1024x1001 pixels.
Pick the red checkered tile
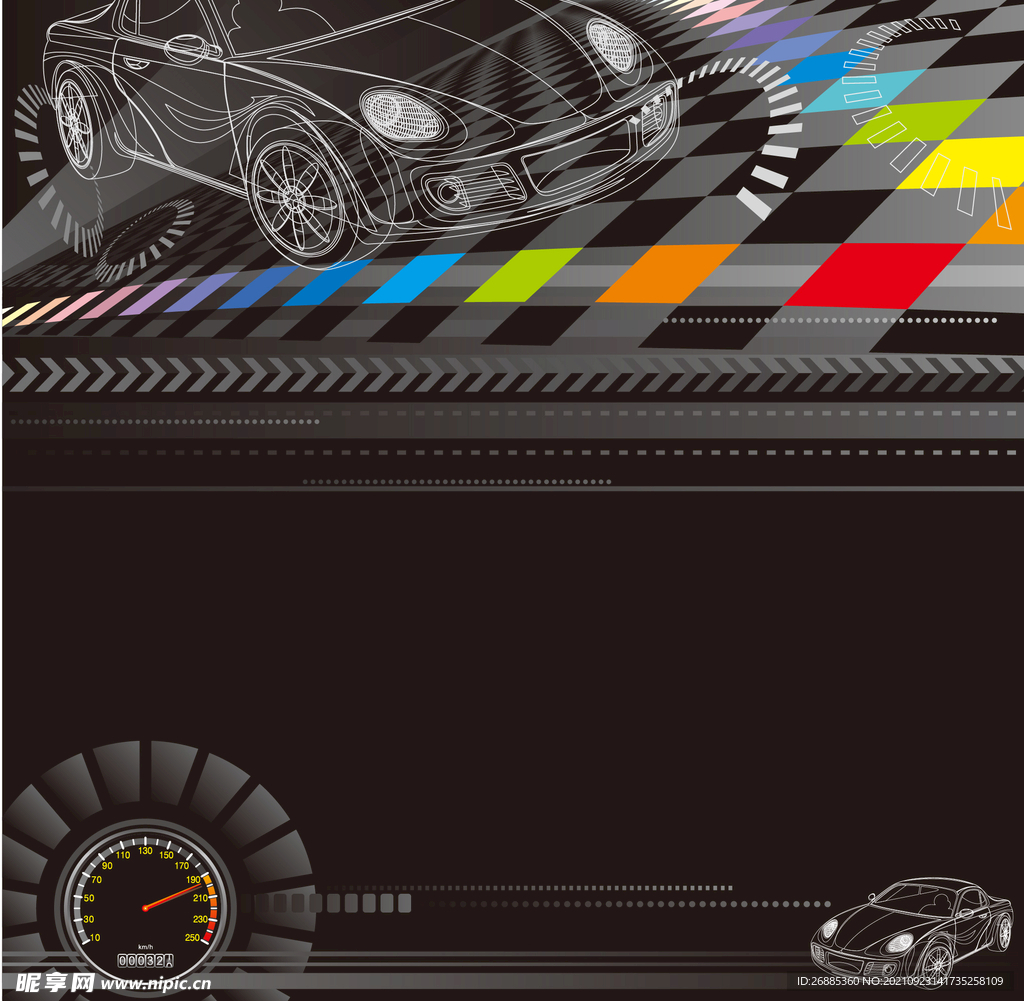(x=874, y=276)
